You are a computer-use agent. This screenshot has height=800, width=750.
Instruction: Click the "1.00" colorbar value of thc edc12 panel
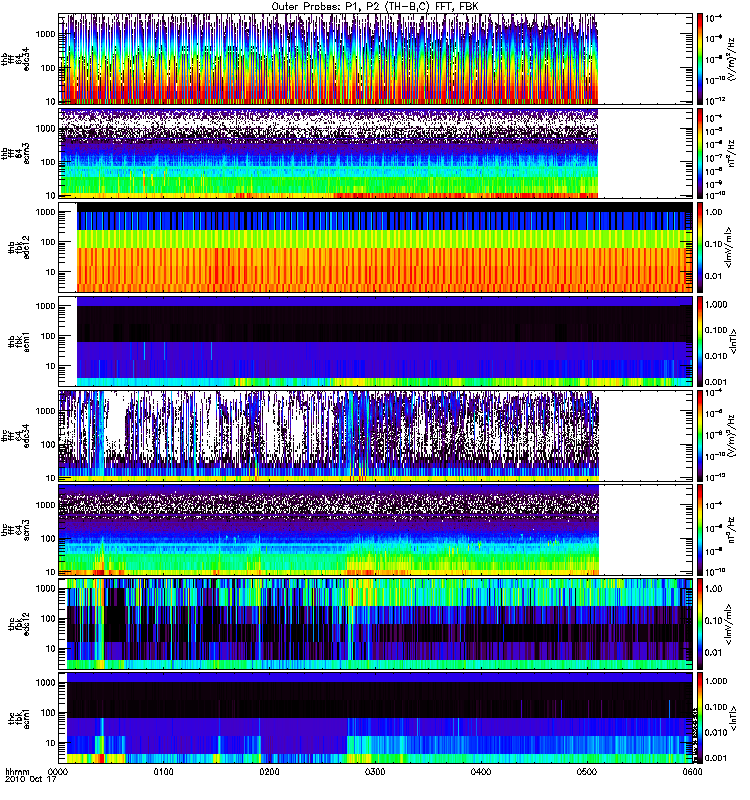click(714, 589)
